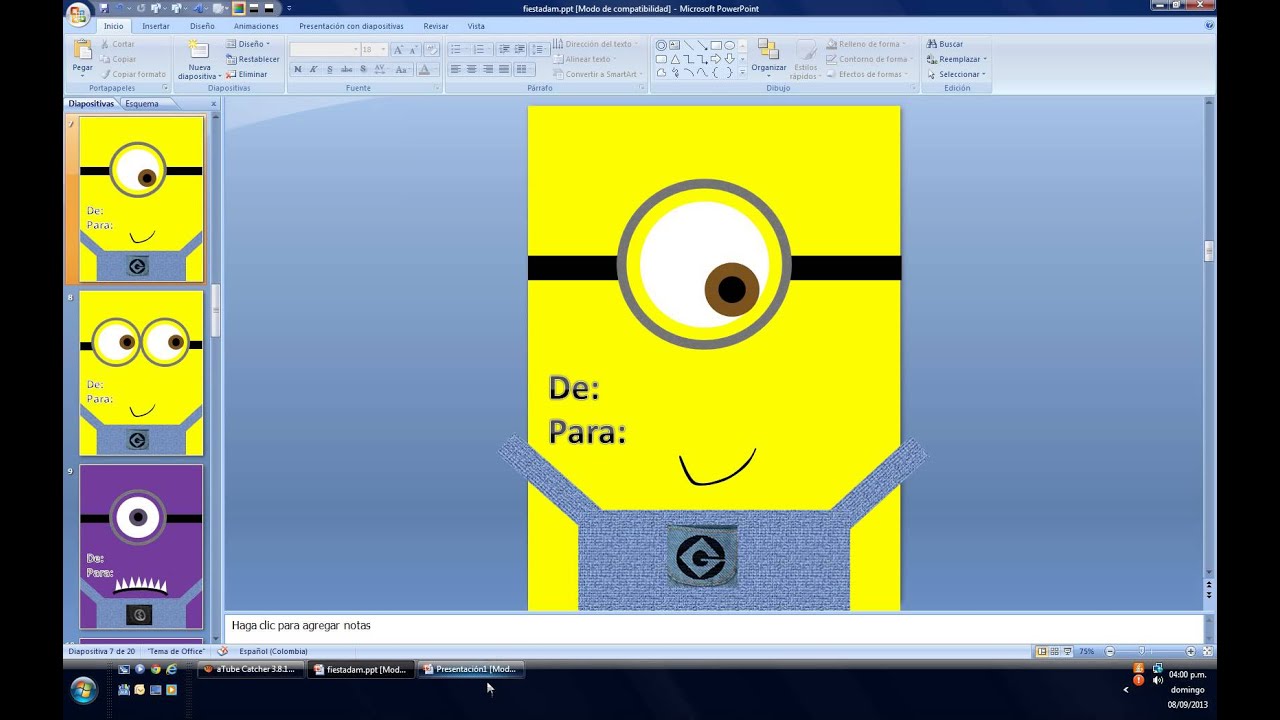Toggle align text right
The width and height of the screenshot is (1280, 720).
(488, 69)
